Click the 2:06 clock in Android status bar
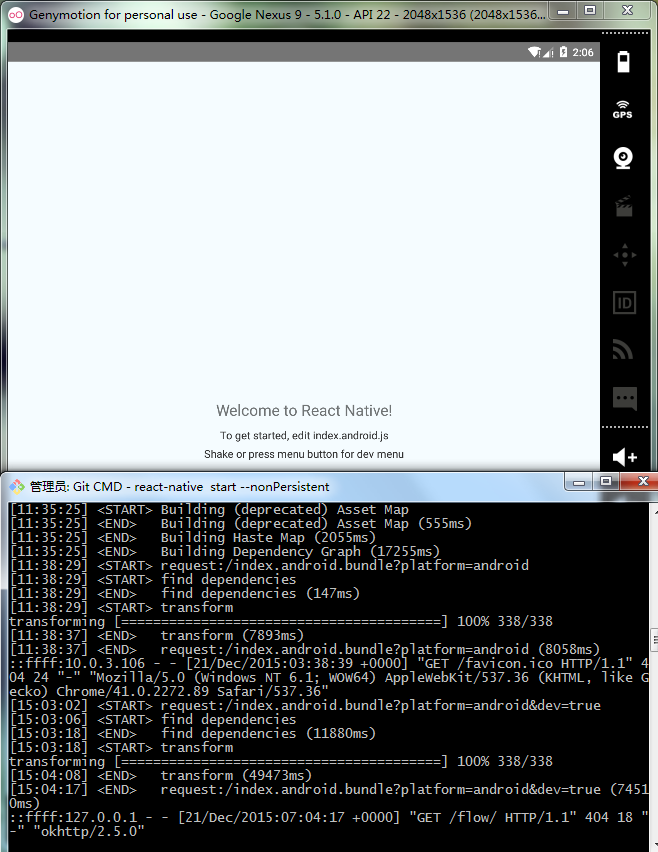 pos(582,52)
